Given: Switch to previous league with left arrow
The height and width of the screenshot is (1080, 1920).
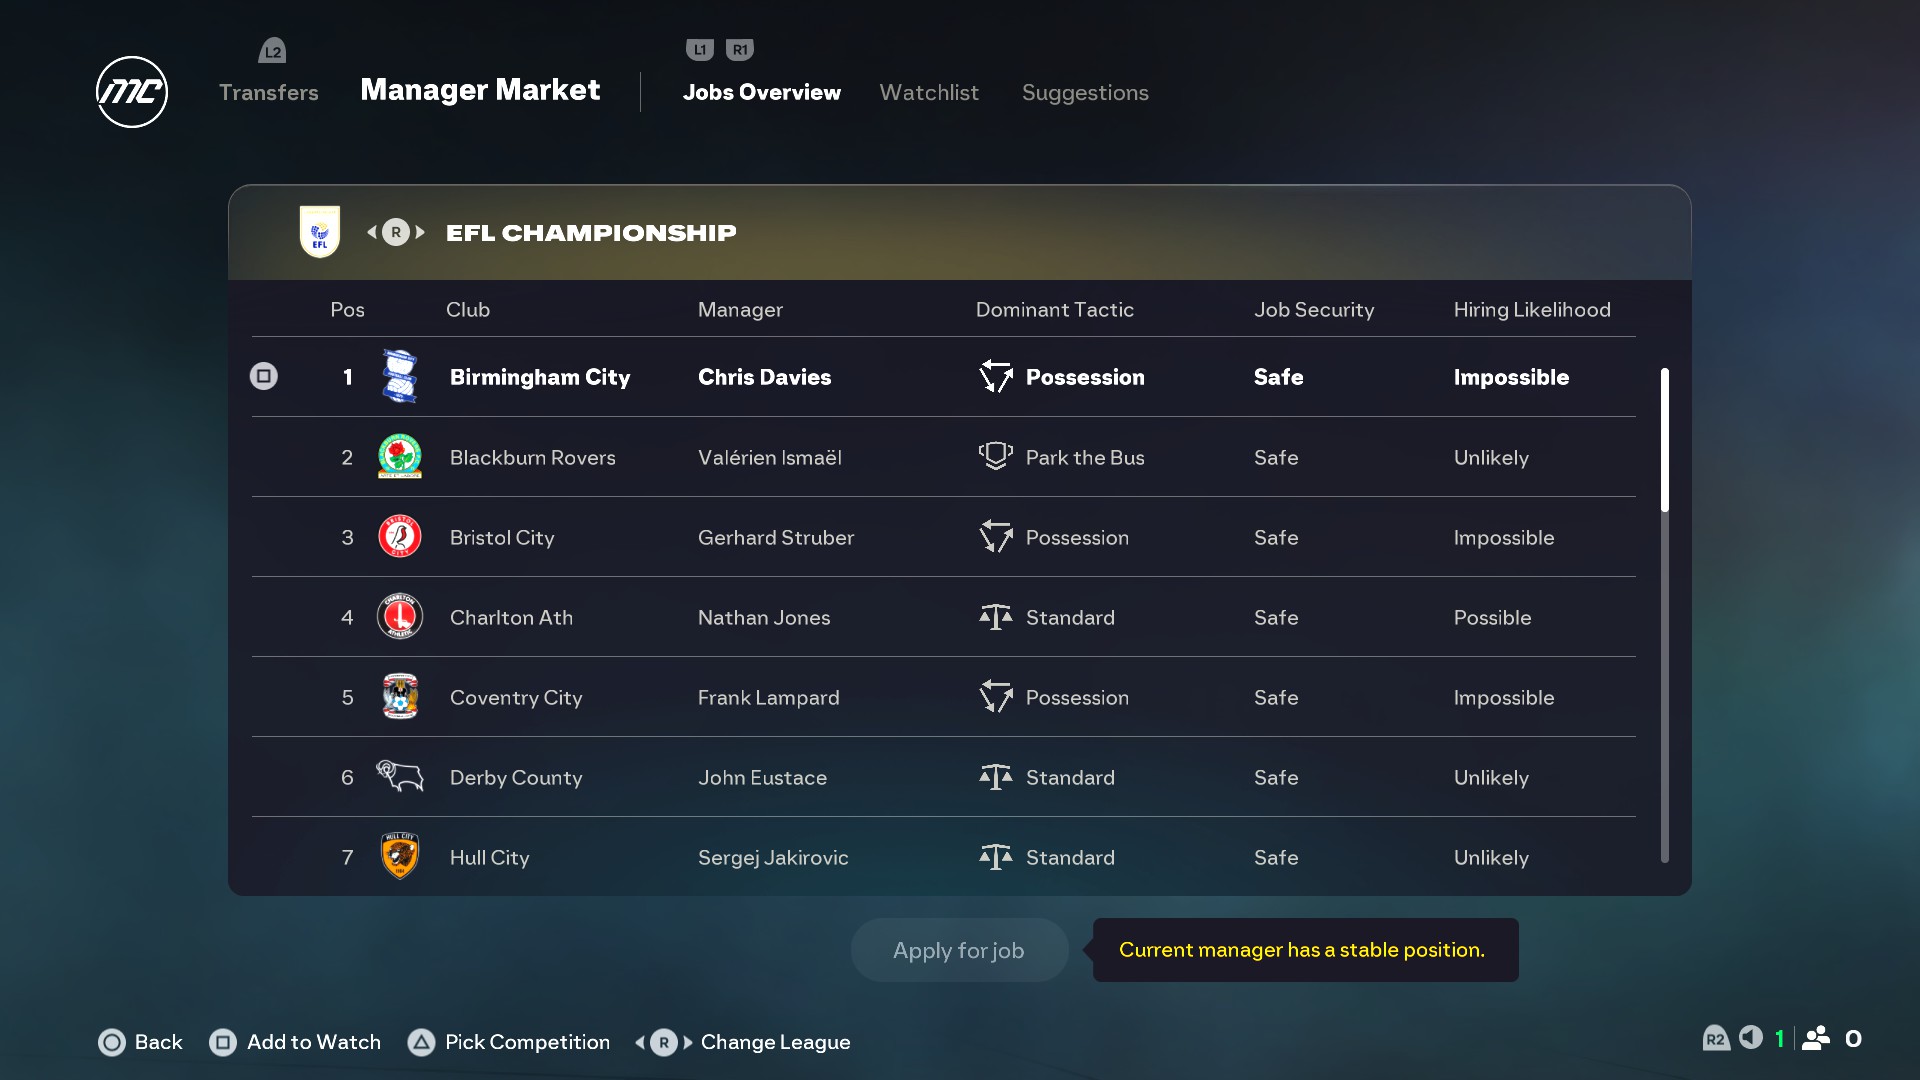Looking at the screenshot, I should pyautogui.click(x=372, y=232).
